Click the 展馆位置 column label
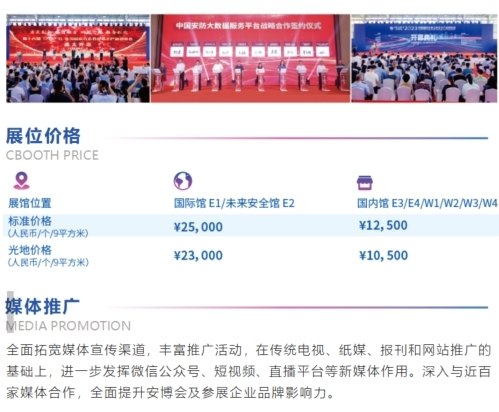This screenshot has height=412, width=499. (x=30, y=203)
